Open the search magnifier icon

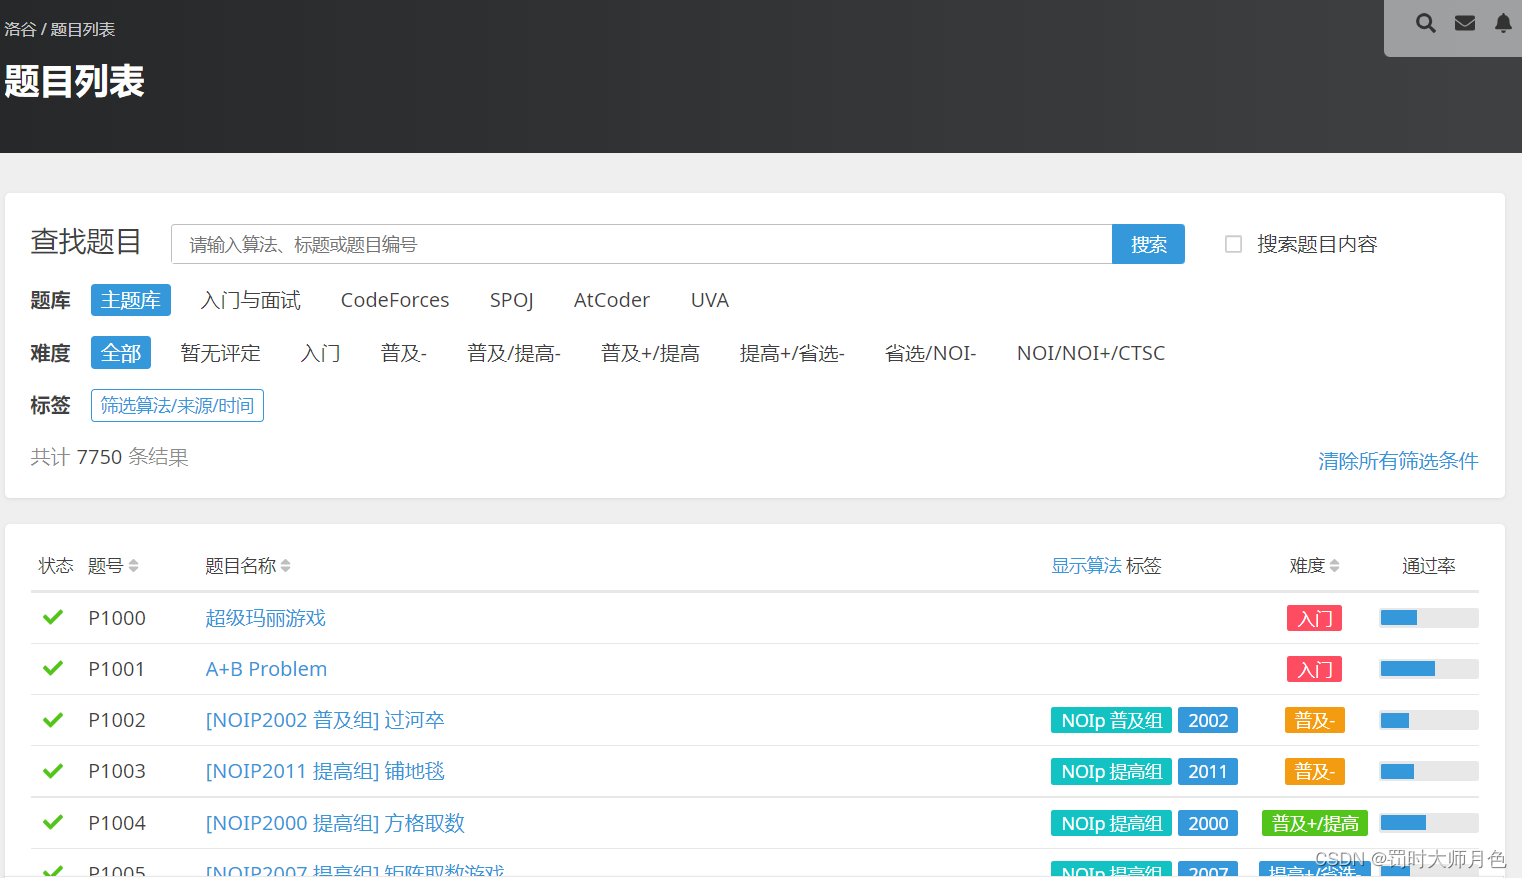[1426, 23]
